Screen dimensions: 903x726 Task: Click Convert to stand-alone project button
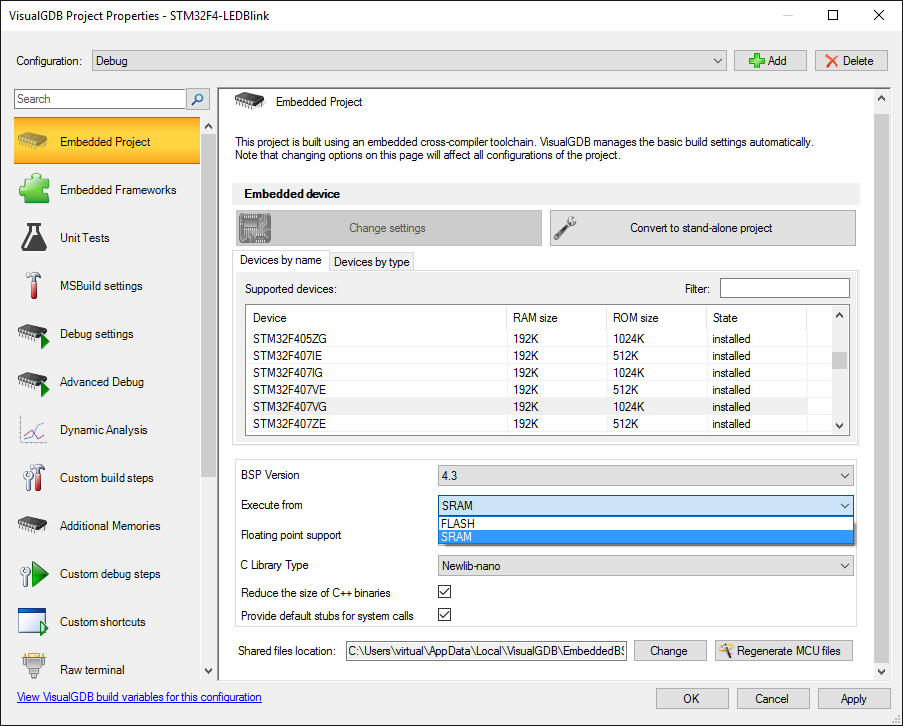702,228
